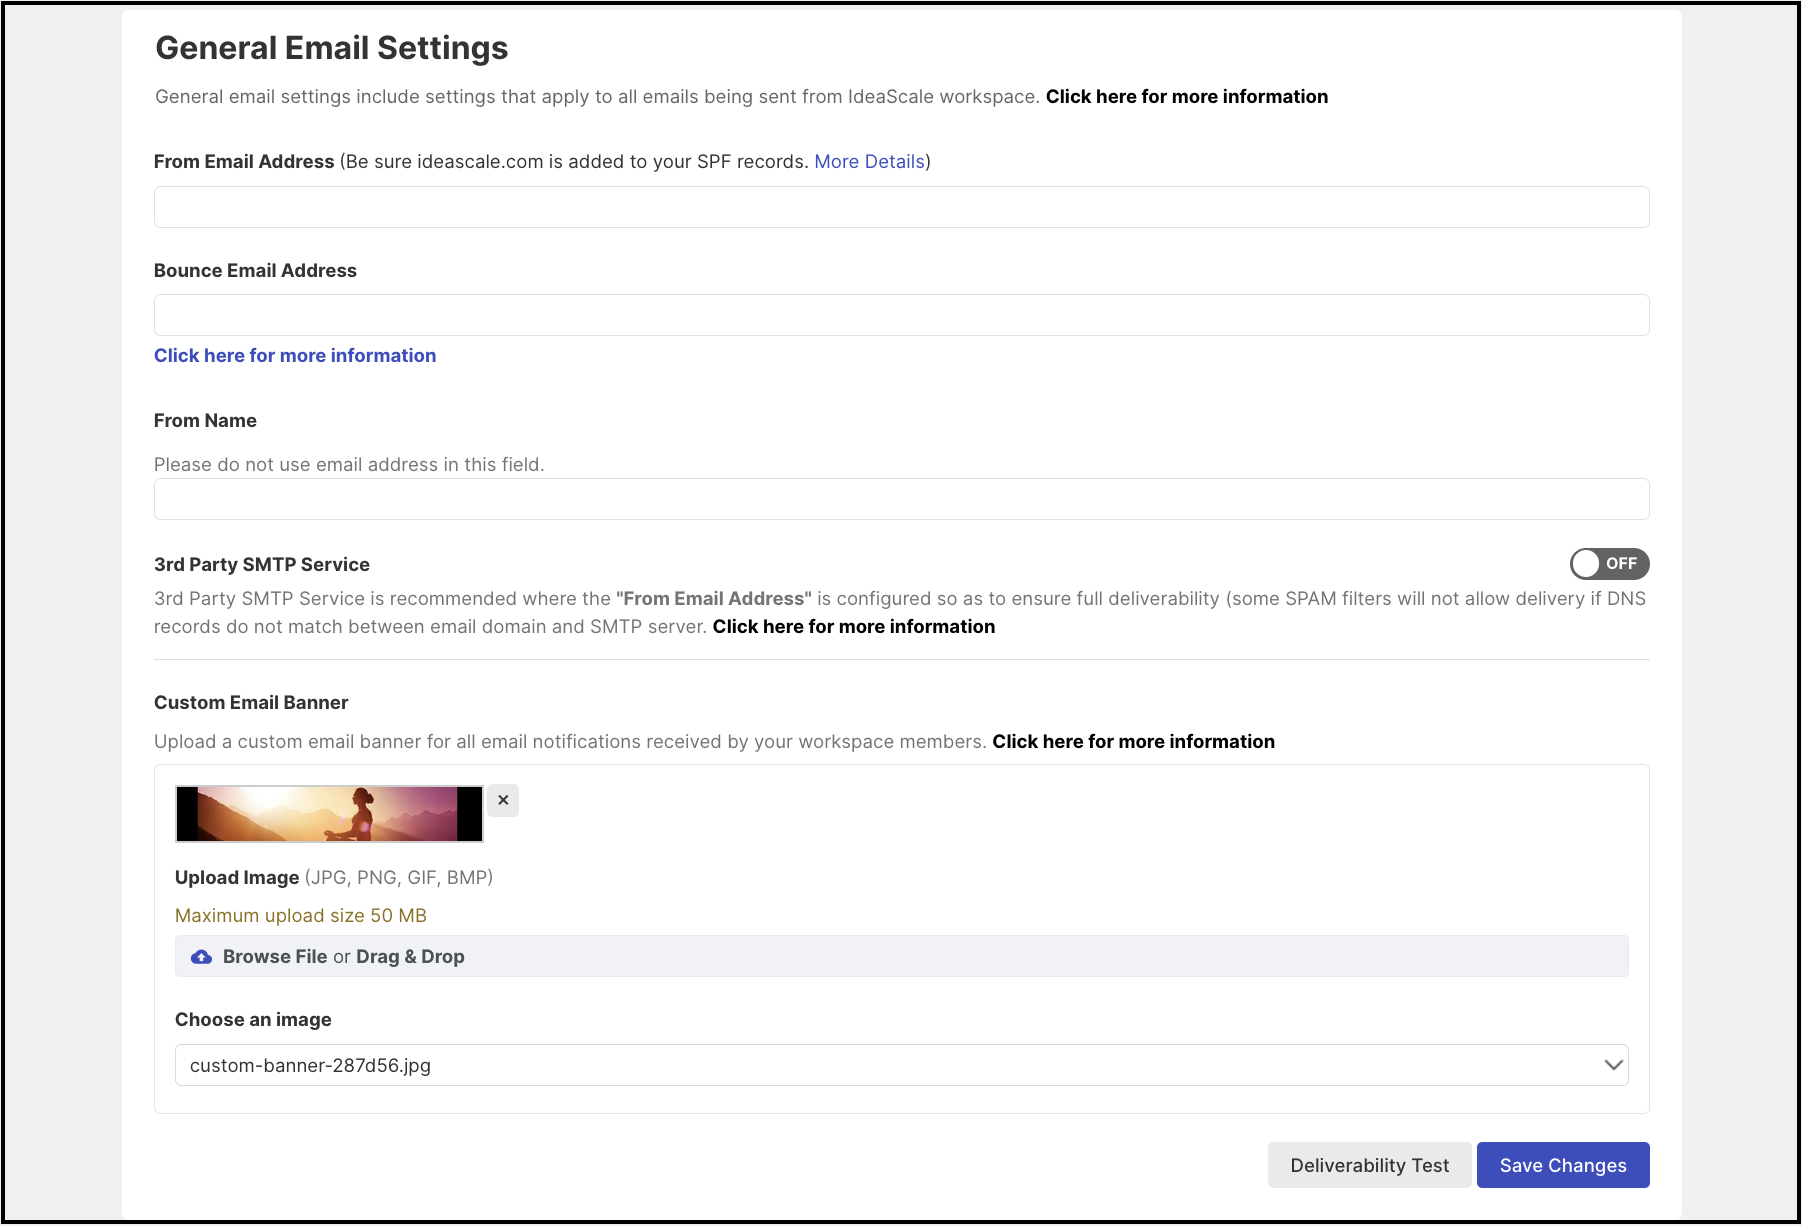The image size is (1802, 1226).
Task: Focus the Bounce Email Address field
Action: [x=901, y=315]
